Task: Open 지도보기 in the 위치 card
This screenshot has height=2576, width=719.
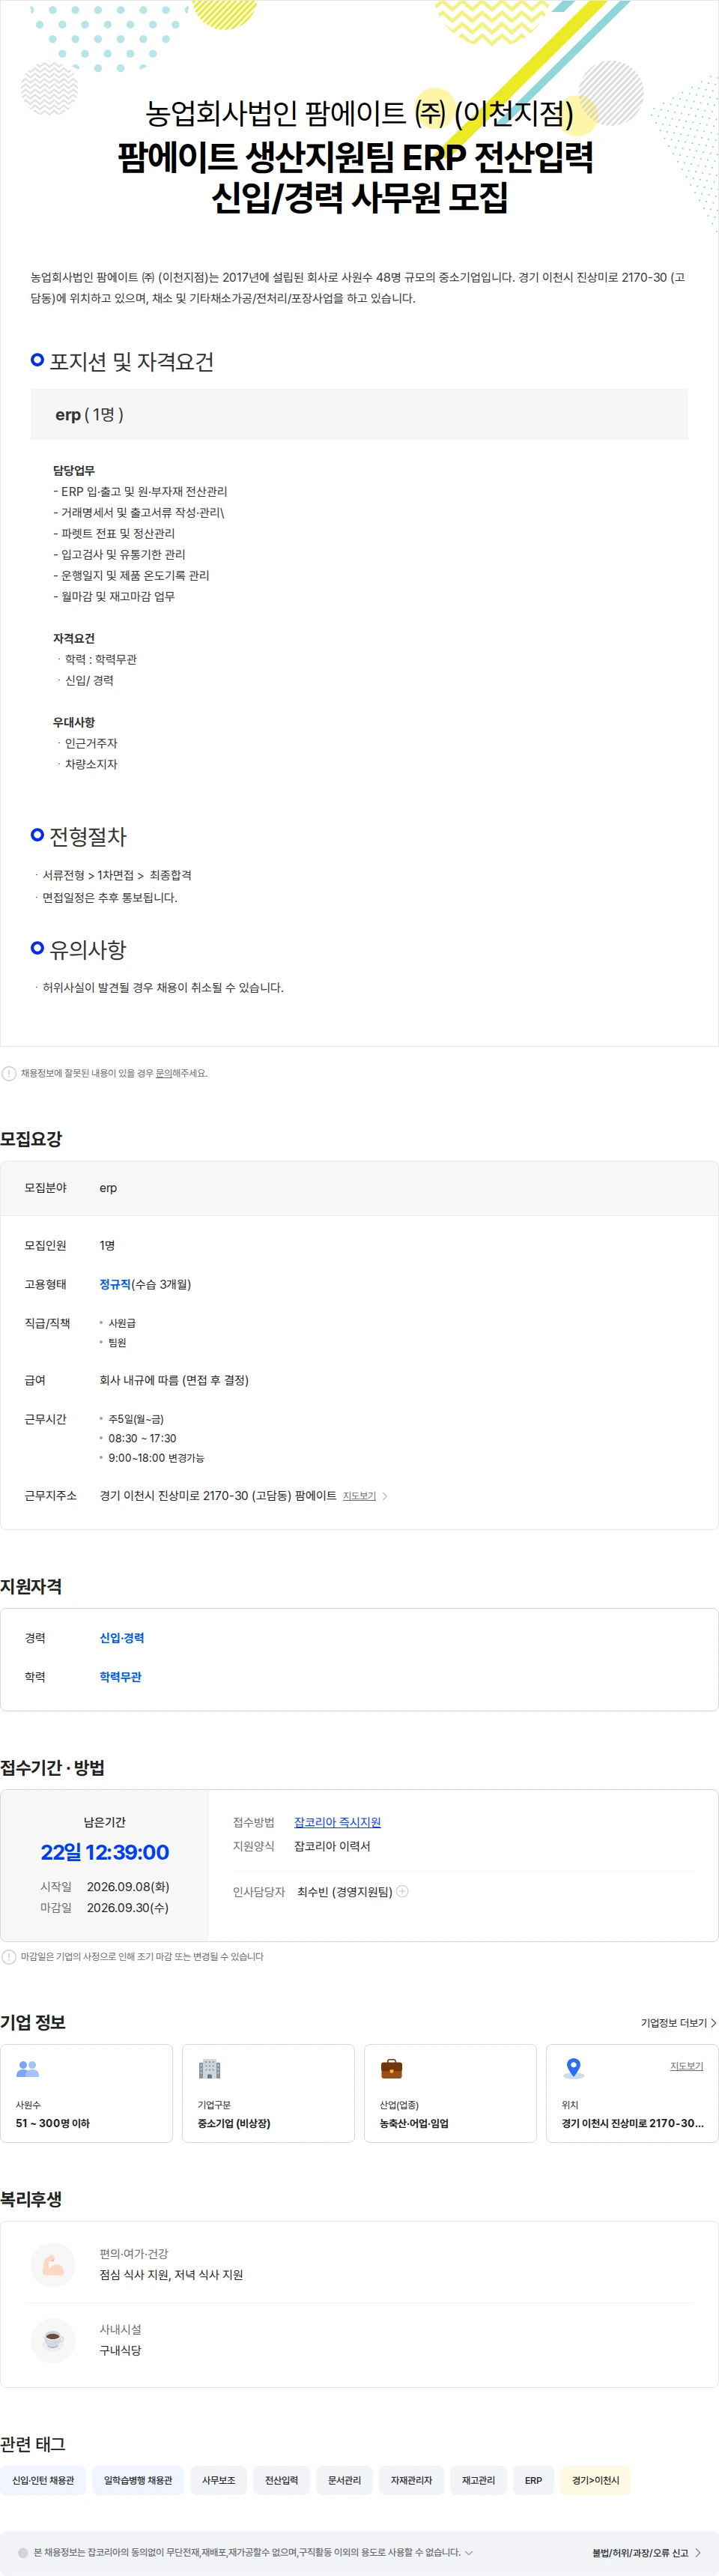Action: coord(686,2066)
